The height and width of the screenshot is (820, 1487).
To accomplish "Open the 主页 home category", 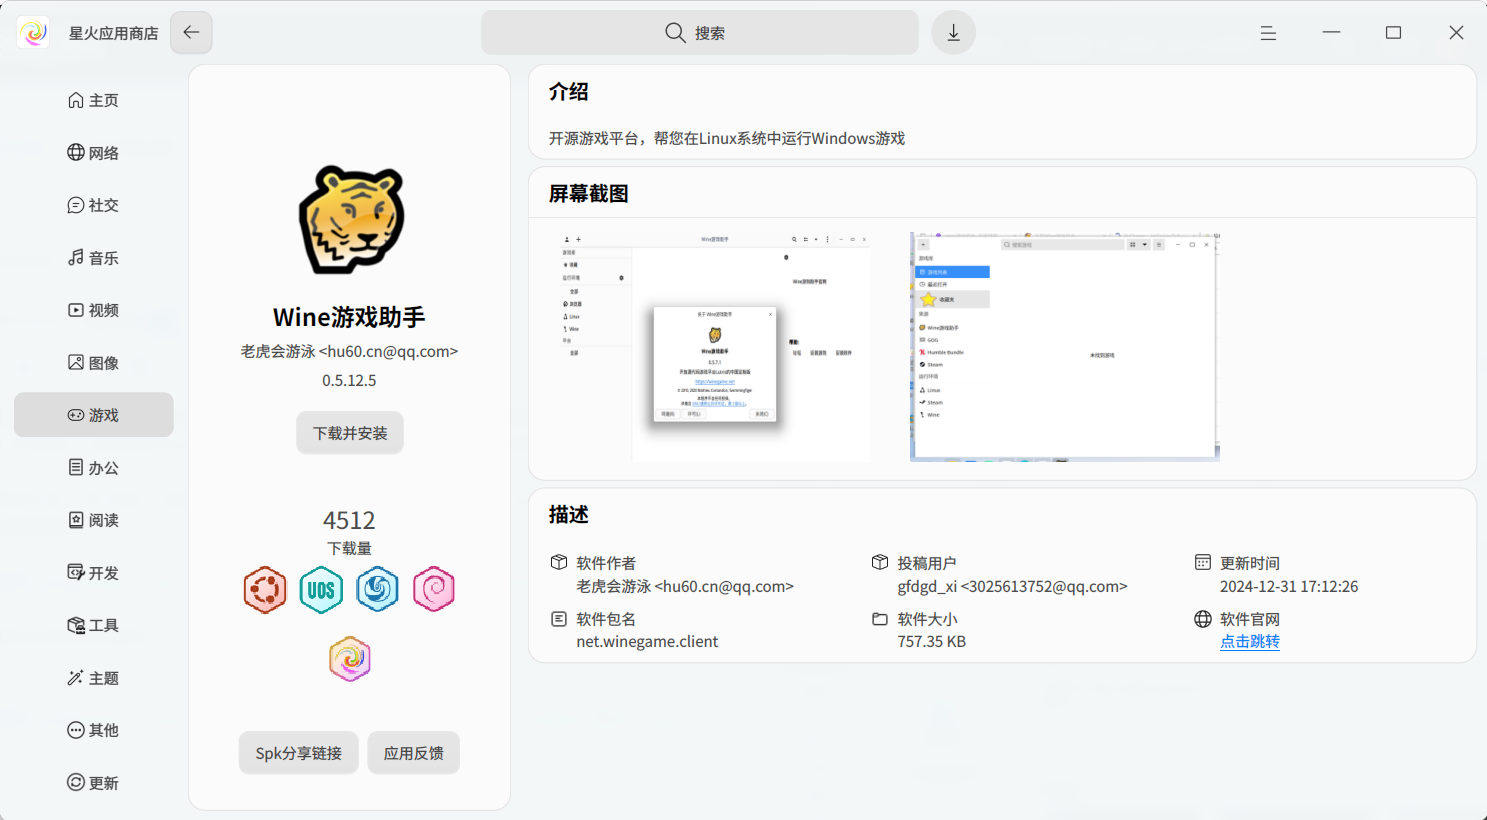I will (94, 100).
